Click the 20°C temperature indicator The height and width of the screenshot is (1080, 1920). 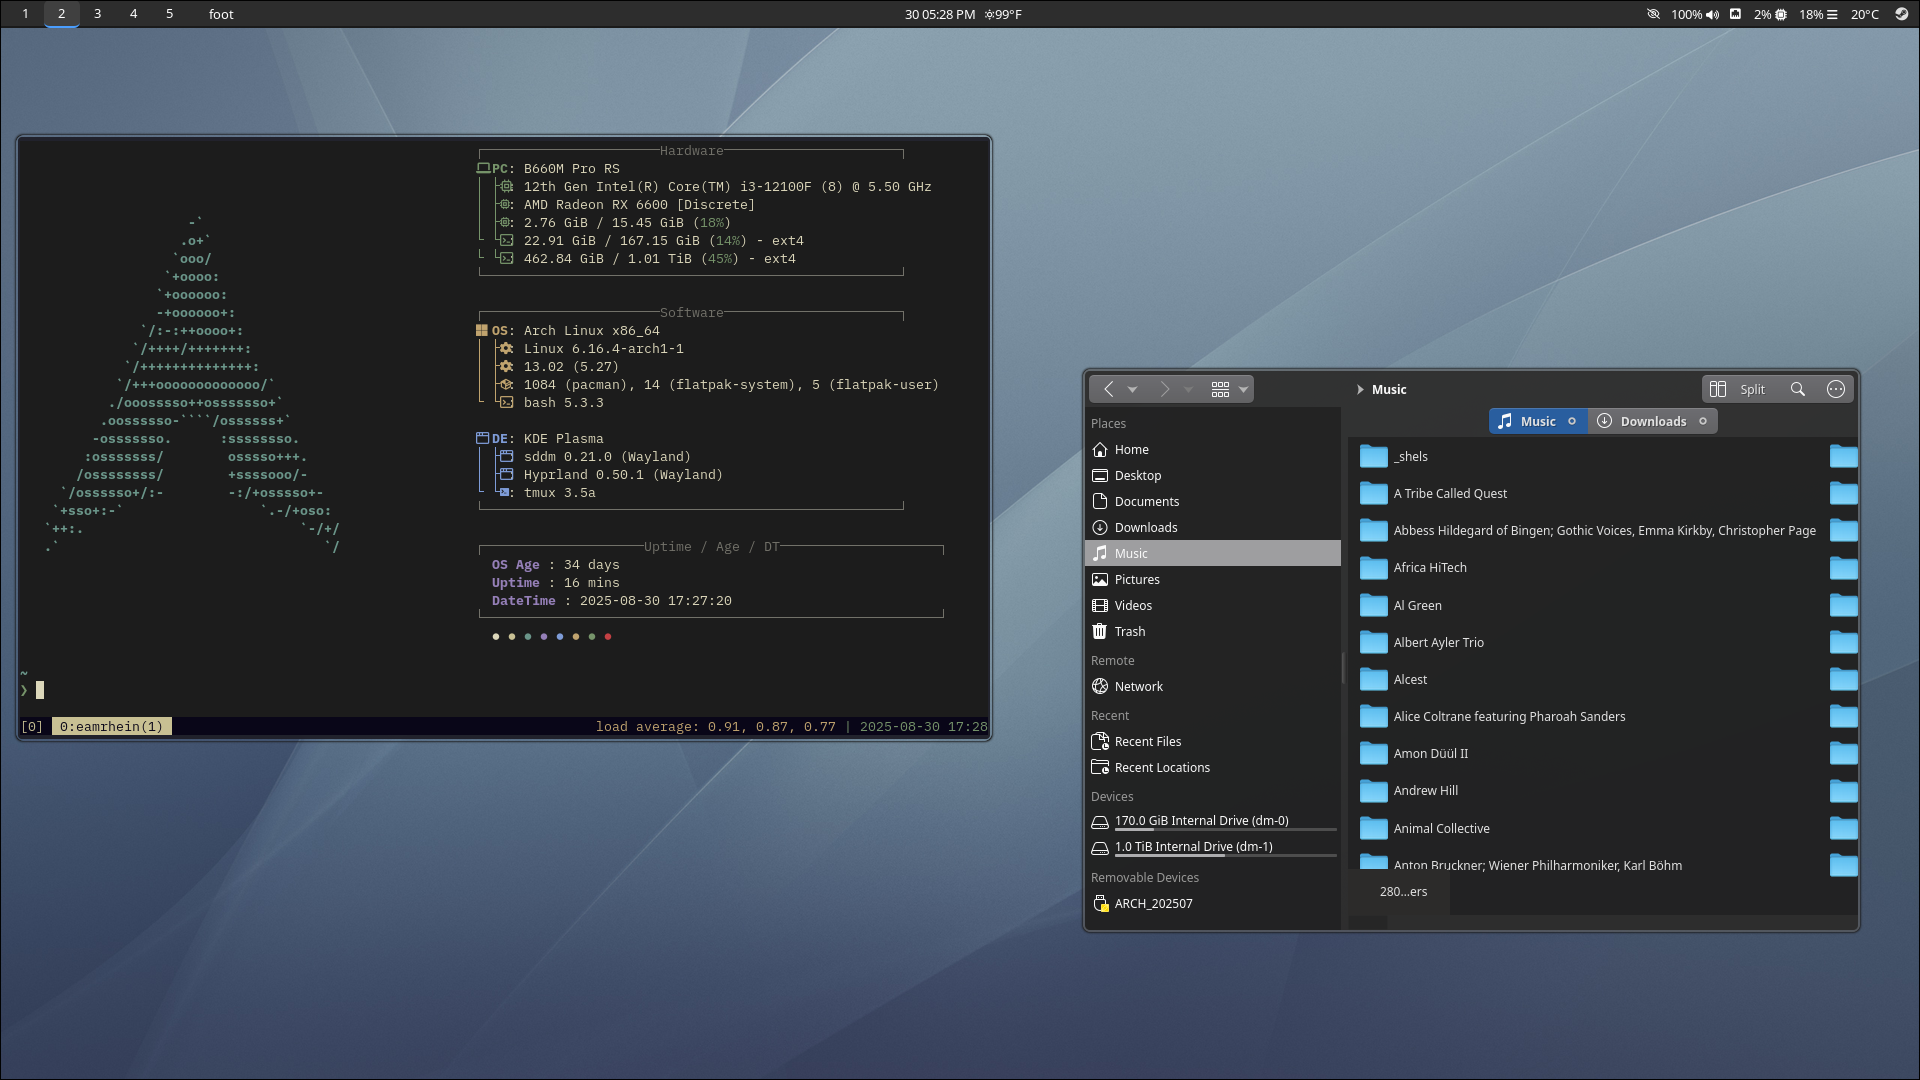coord(1864,14)
